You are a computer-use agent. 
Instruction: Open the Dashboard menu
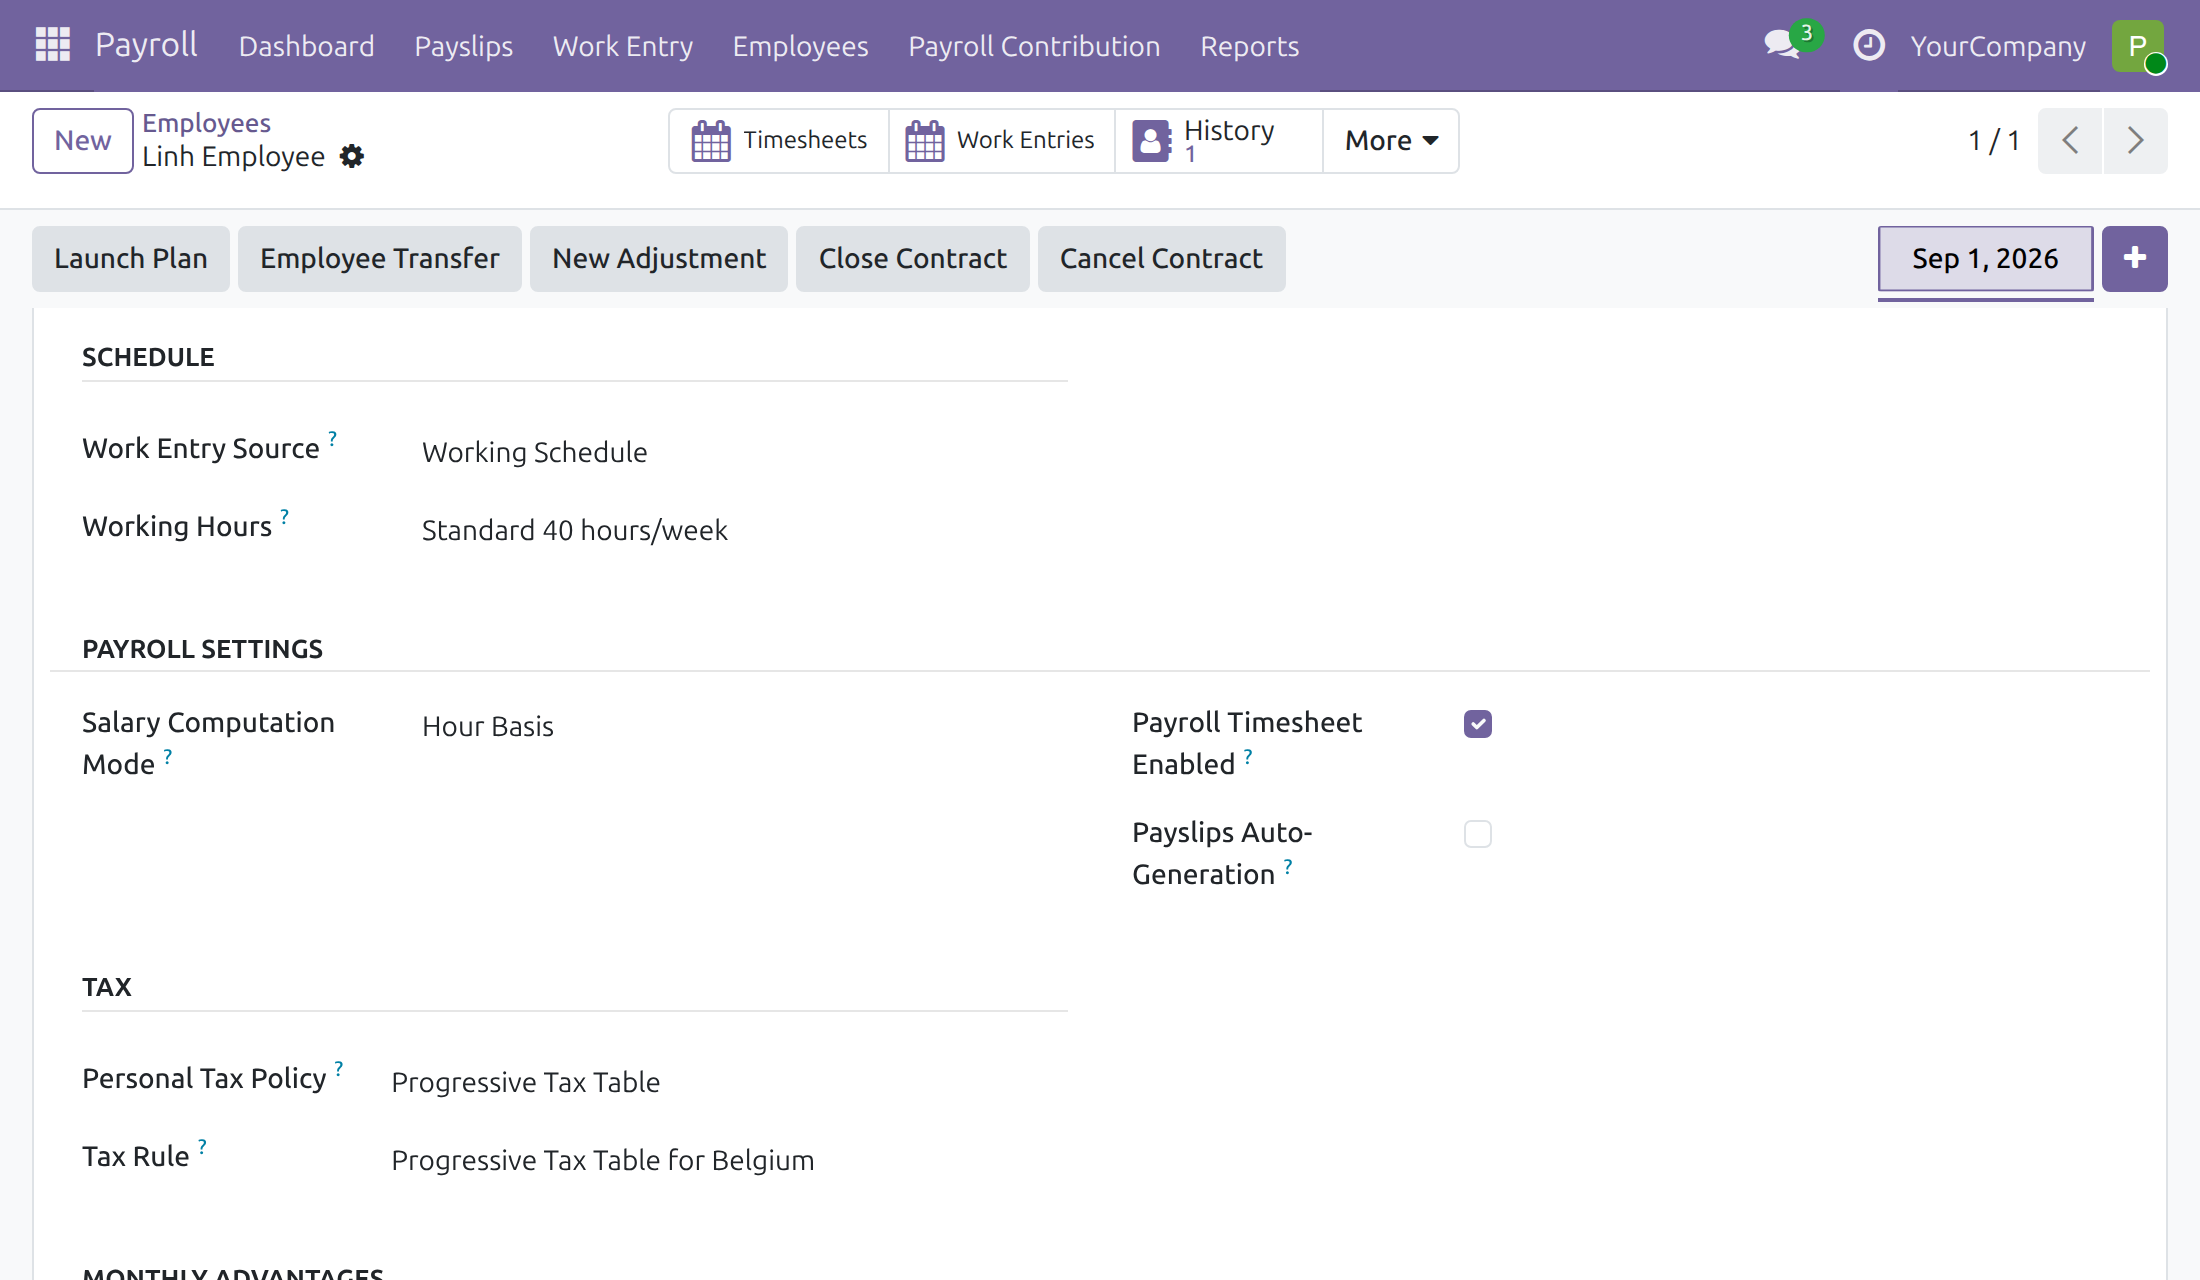click(306, 46)
